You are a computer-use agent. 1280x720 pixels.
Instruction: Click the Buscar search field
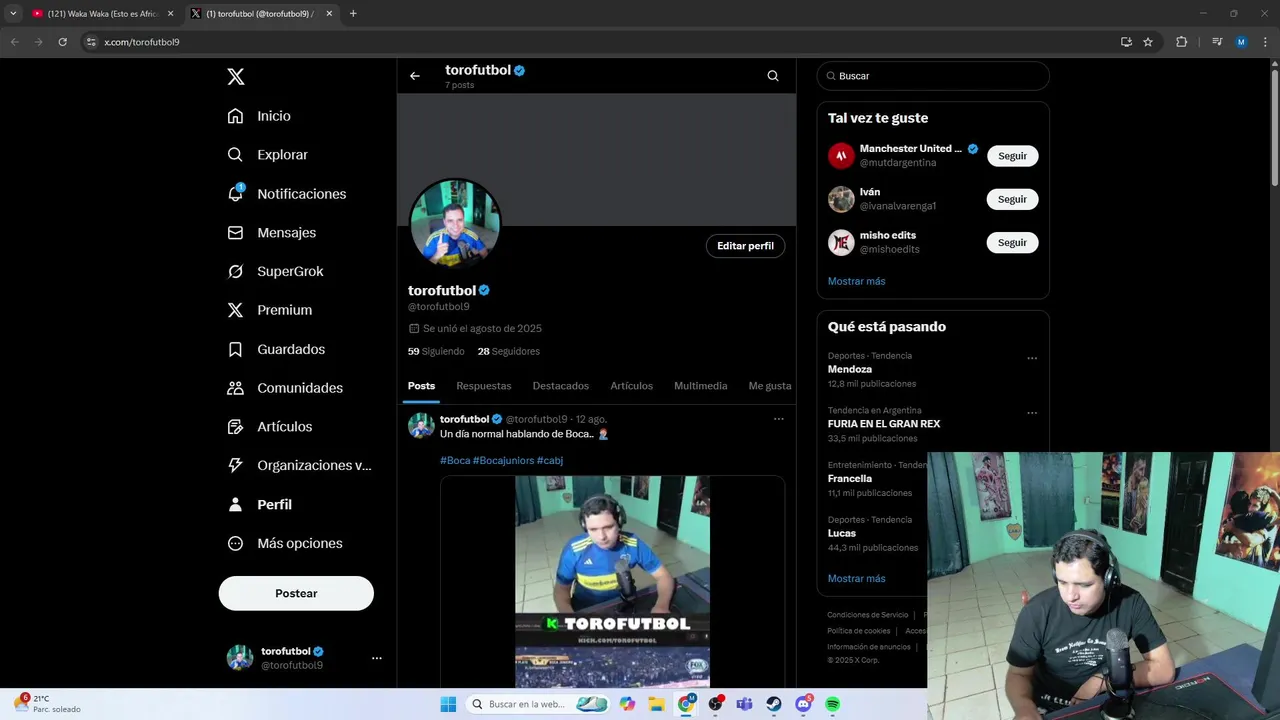[x=933, y=76]
